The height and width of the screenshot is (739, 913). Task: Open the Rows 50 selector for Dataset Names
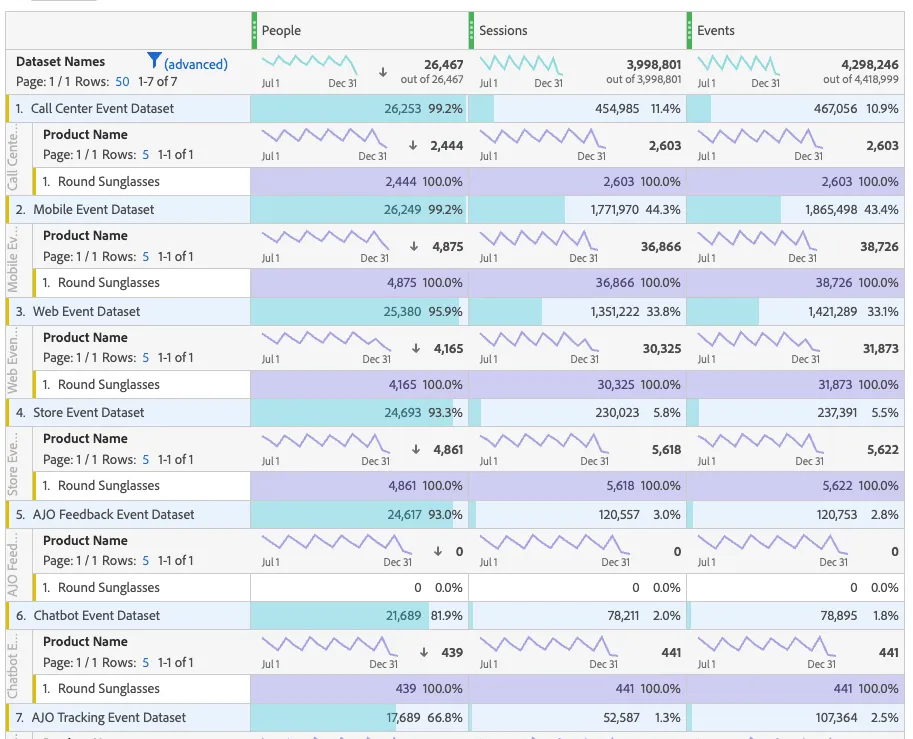(122, 82)
